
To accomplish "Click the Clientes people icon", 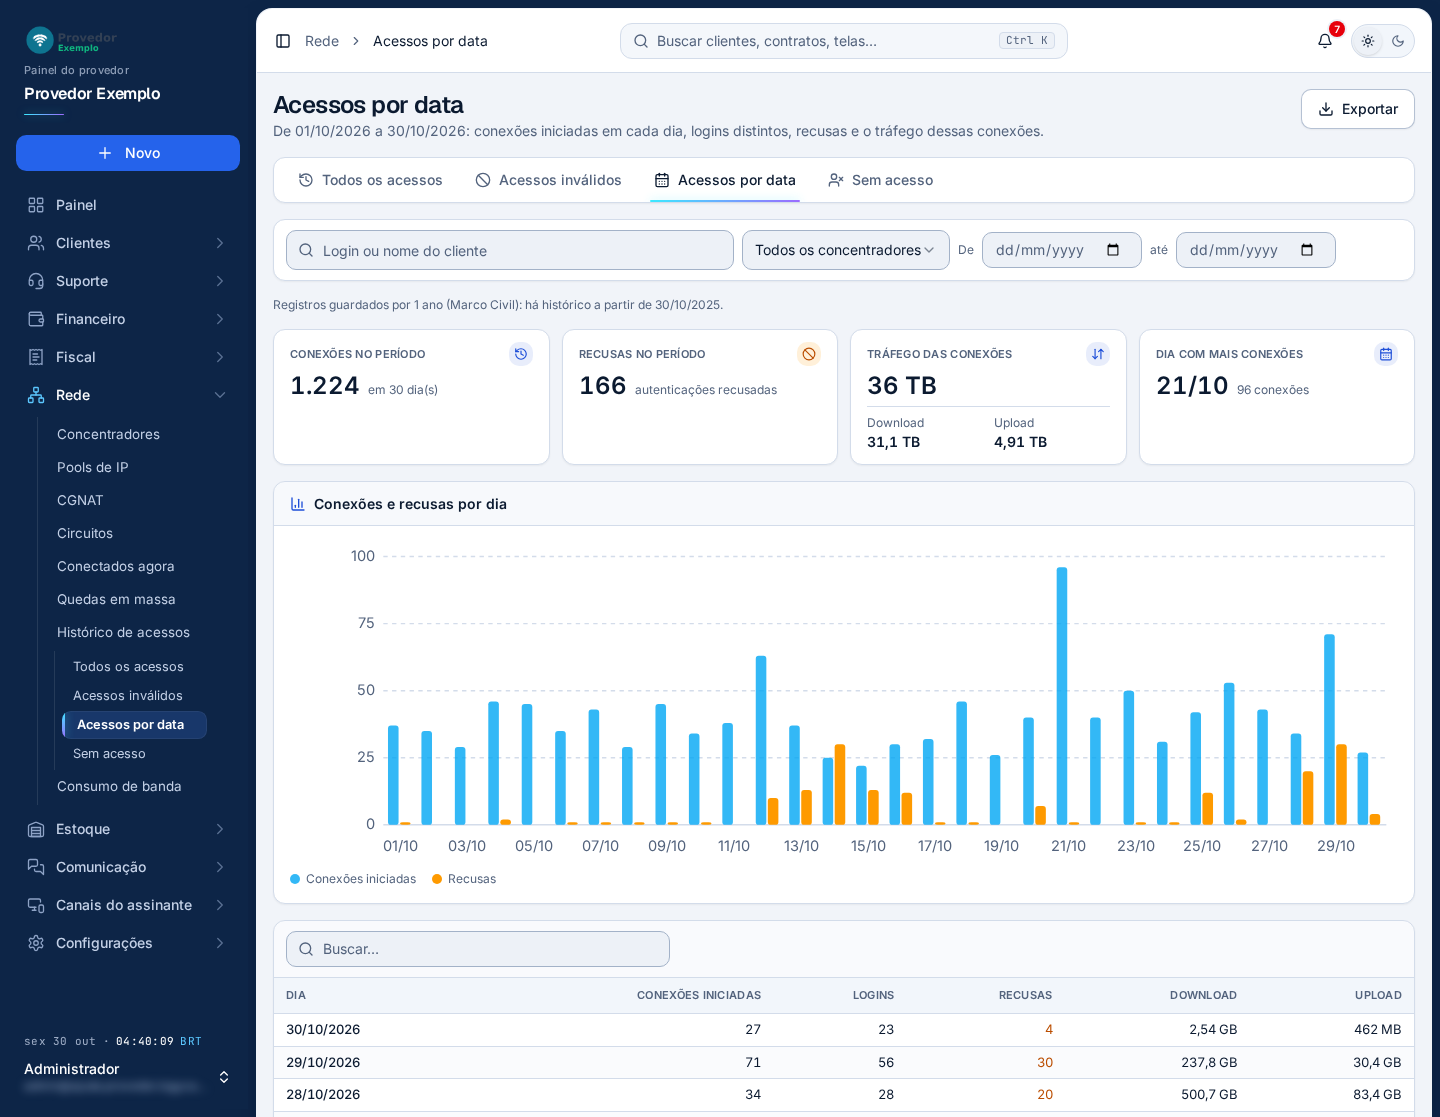I will (36, 243).
